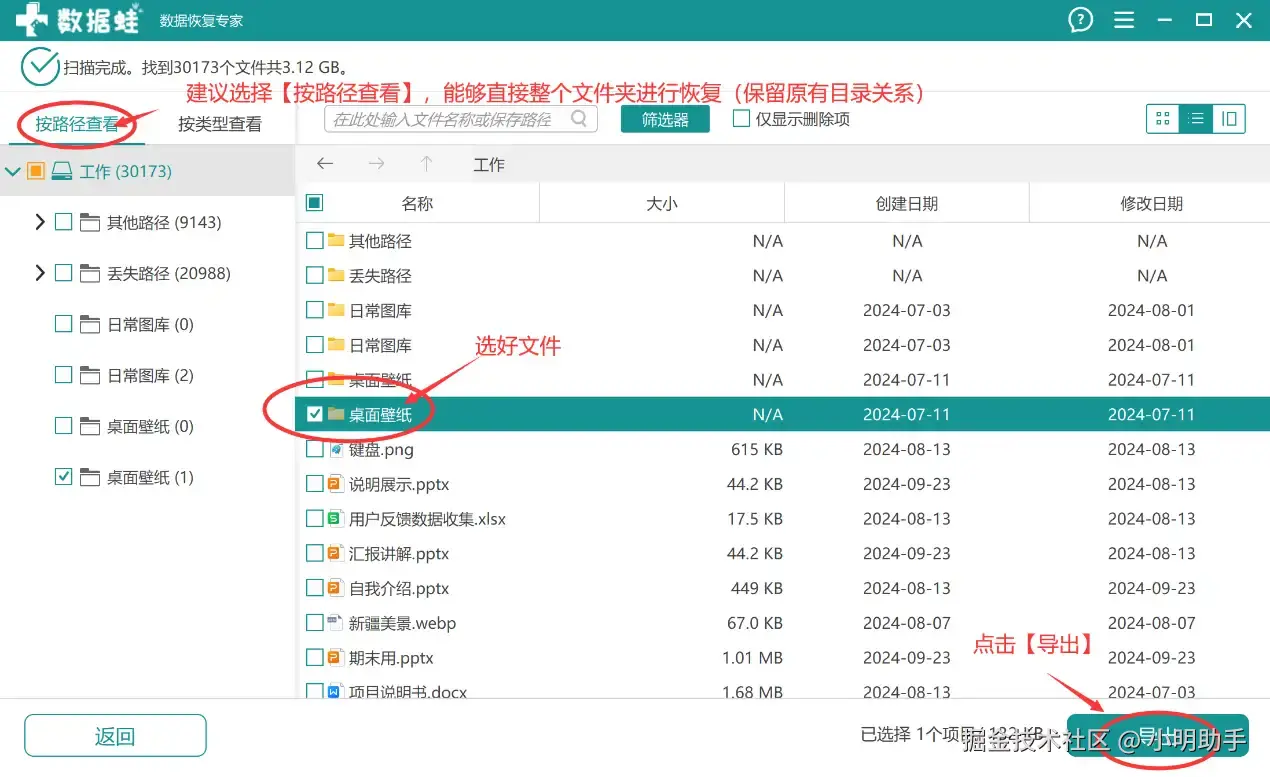Click the PowerPoint icon of 说明展示.pptx
Viewport: 1270px width, 777px height.
click(x=337, y=484)
